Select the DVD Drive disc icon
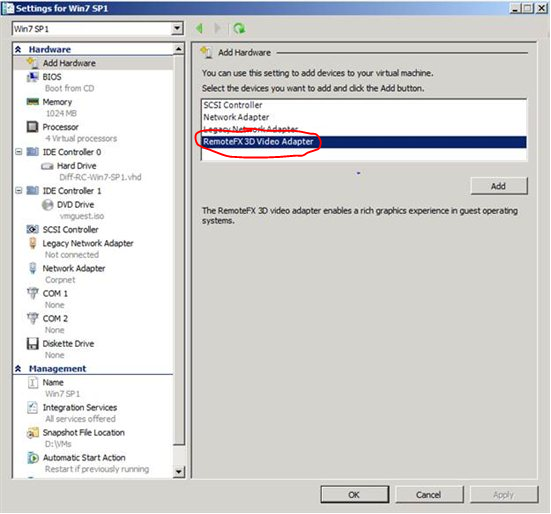 (x=47, y=205)
